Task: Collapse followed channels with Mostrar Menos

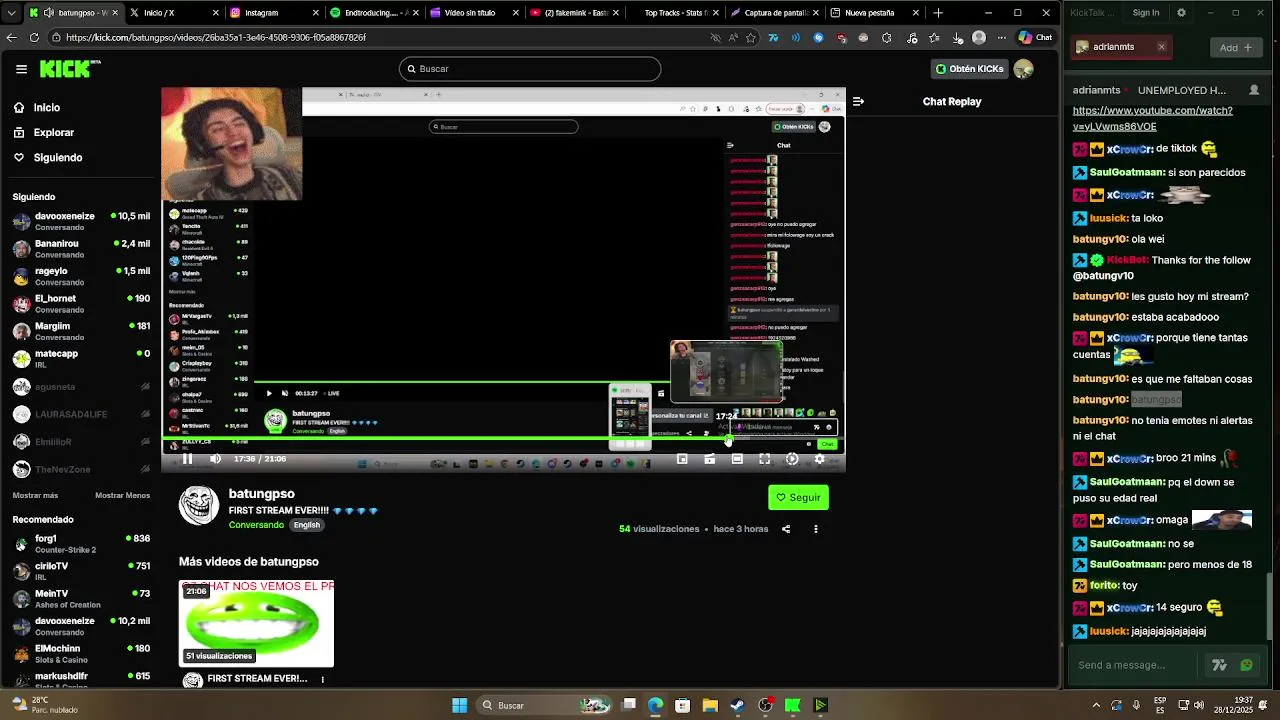Action: pyautogui.click(x=122, y=495)
